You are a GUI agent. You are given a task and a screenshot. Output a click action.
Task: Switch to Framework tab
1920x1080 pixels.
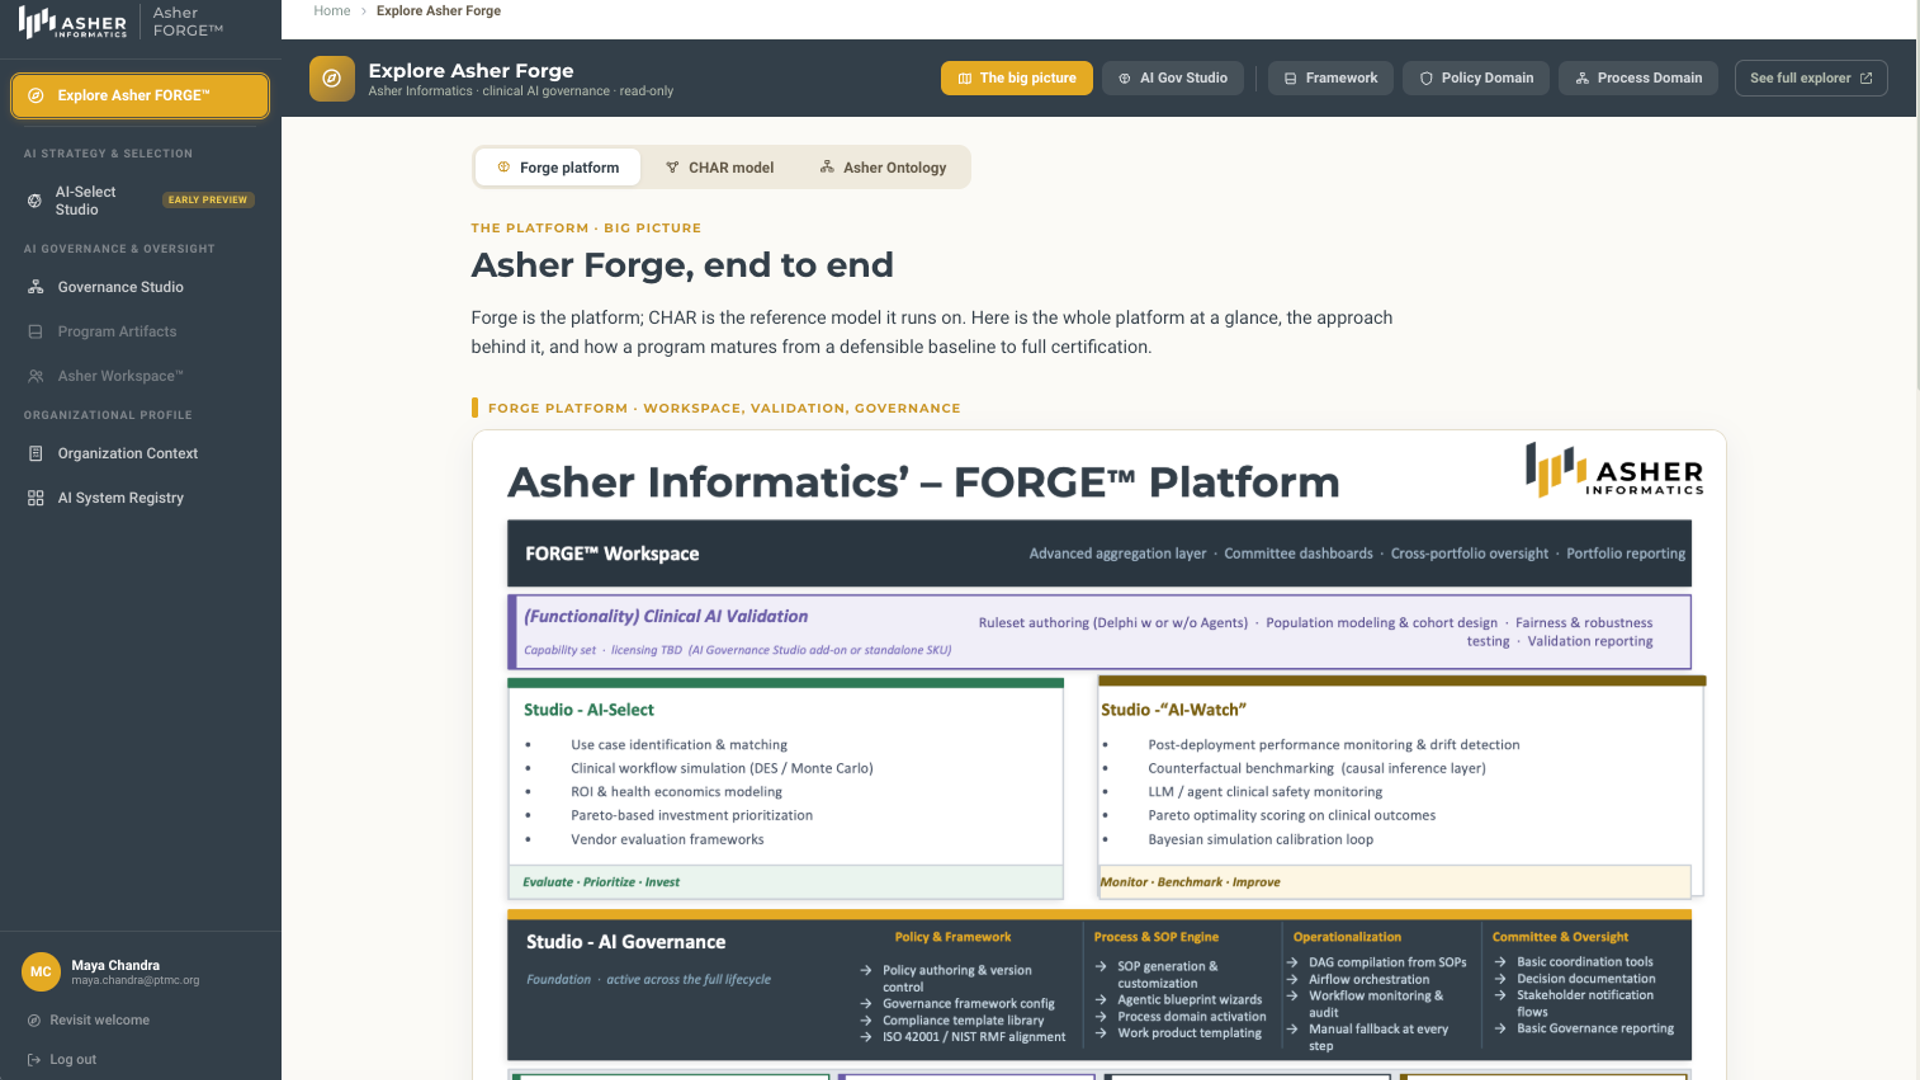pyautogui.click(x=1330, y=78)
